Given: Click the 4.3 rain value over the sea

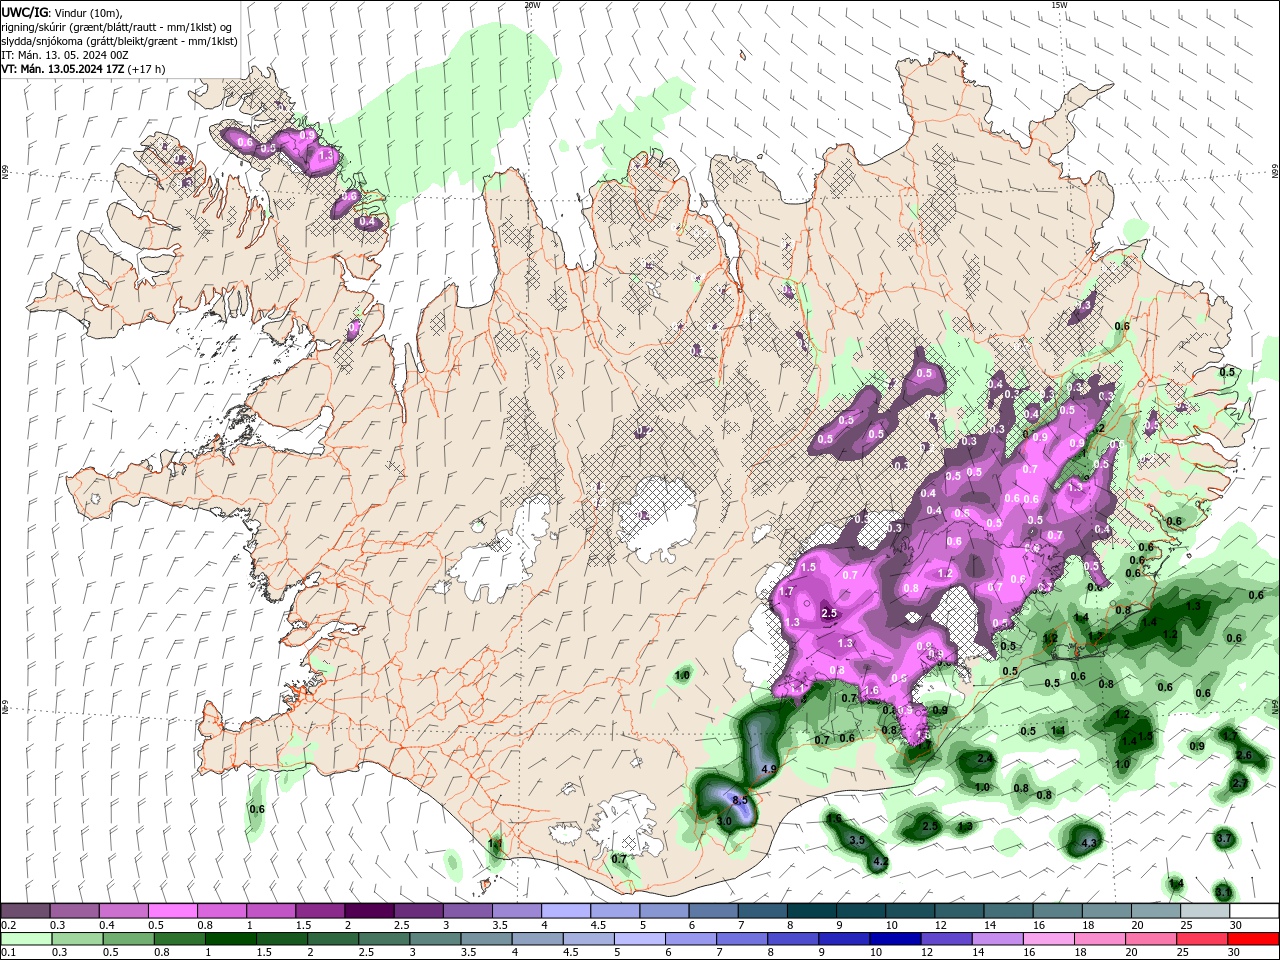Looking at the screenshot, I should [1090, 843].
